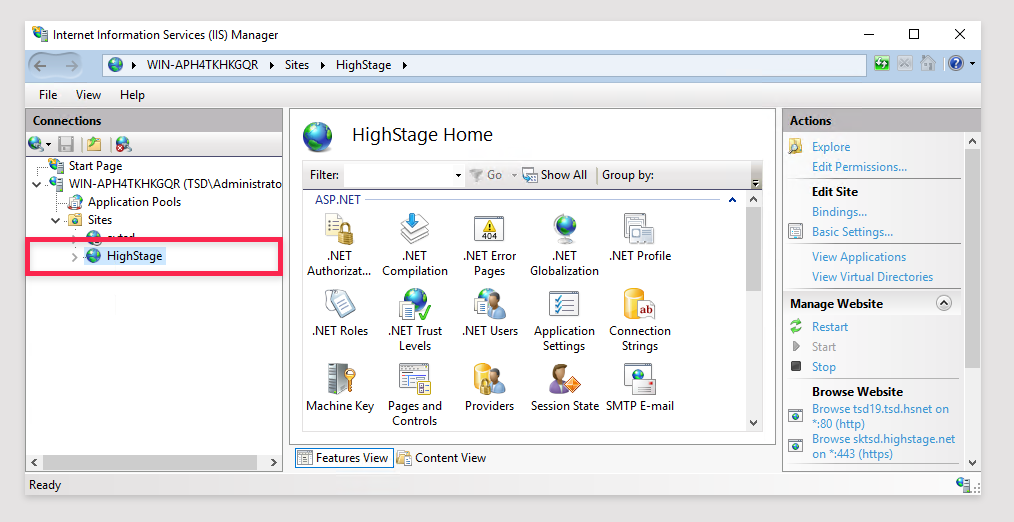Open .NET Globalization feature

coord(565,244)
